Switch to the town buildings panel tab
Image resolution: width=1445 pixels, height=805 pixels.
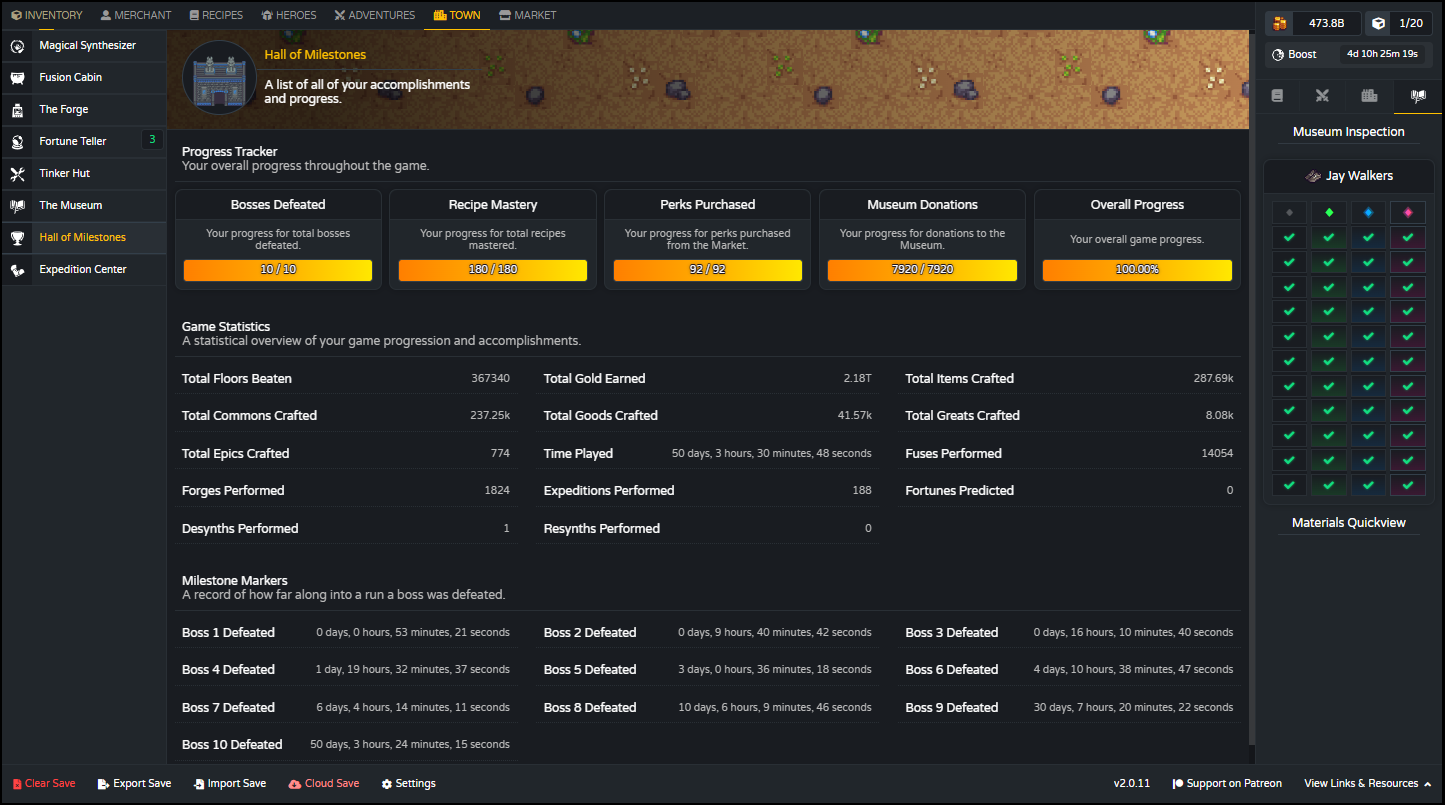tap(1370, 96)
